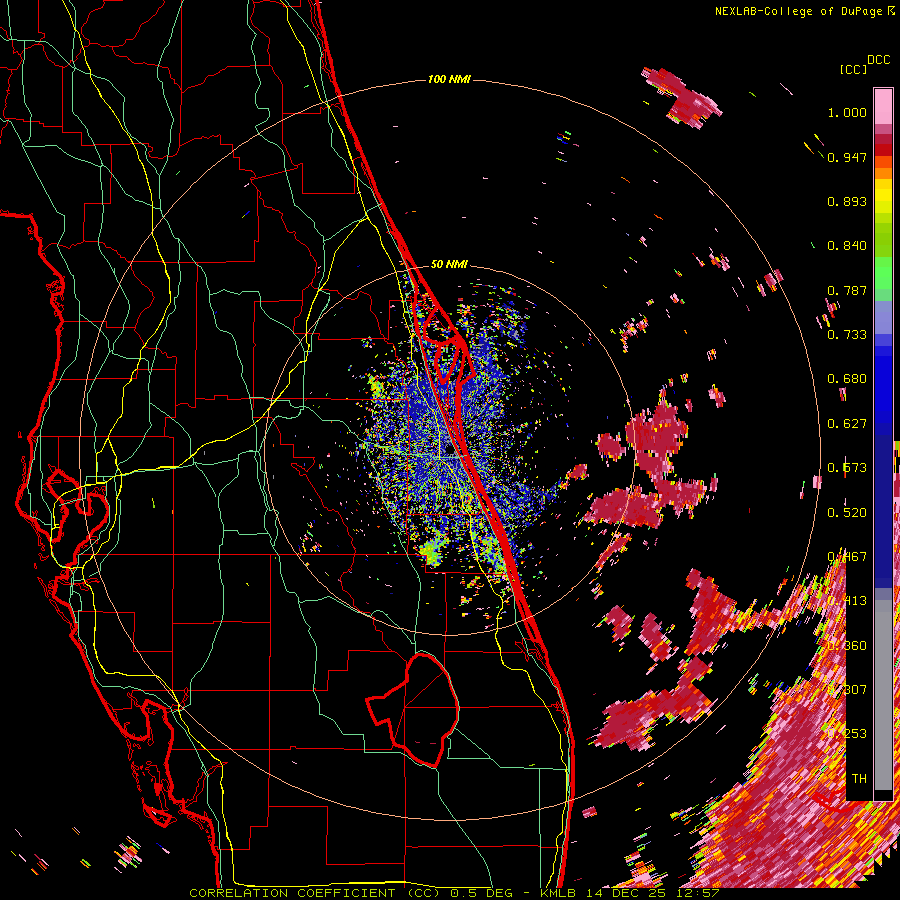The height and width of the screenshot is (900, 900).
Task: Click the 0.520 color scale value
Action: pos(847,513)
